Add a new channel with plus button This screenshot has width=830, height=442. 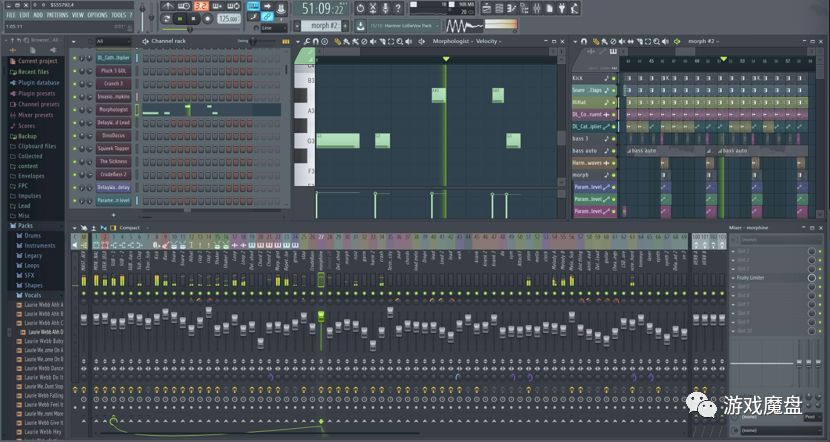113,215
